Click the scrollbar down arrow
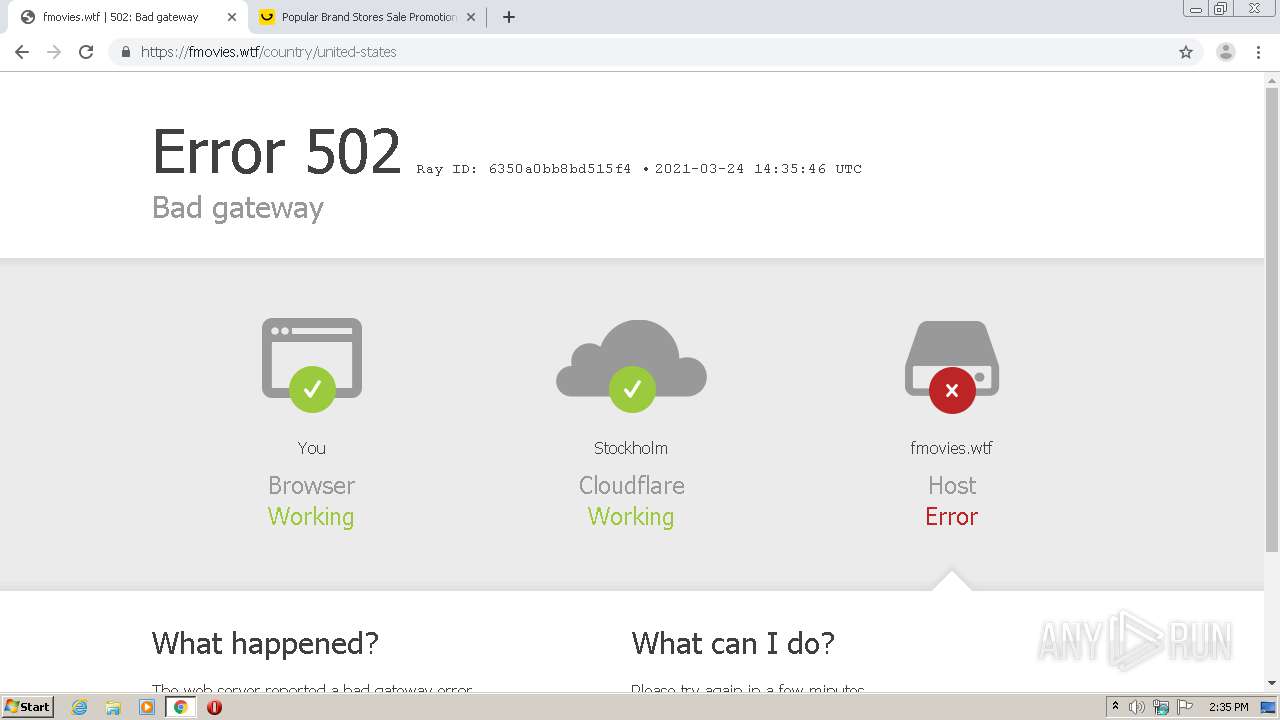 point(1272,683)
